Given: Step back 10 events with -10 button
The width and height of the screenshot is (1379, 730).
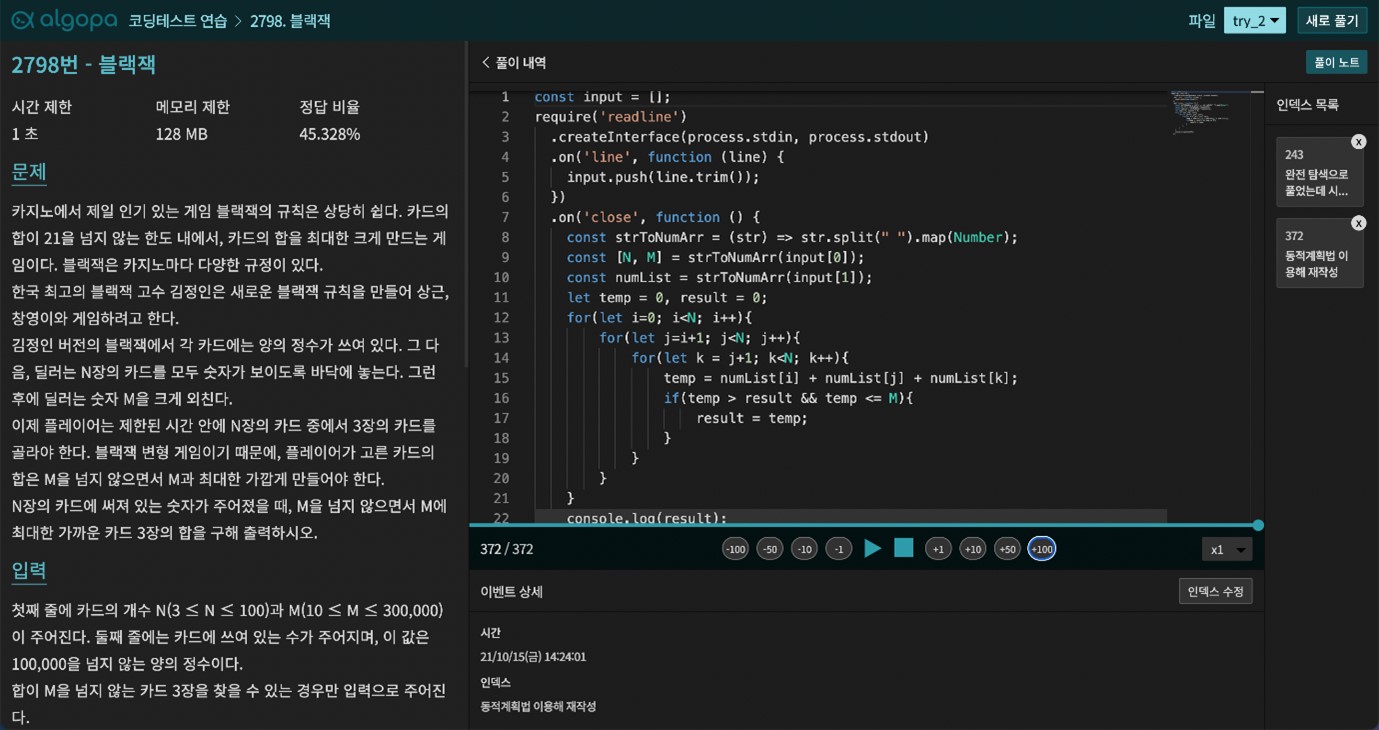Looking at the screenshot, I should click(x=804, y=549).
